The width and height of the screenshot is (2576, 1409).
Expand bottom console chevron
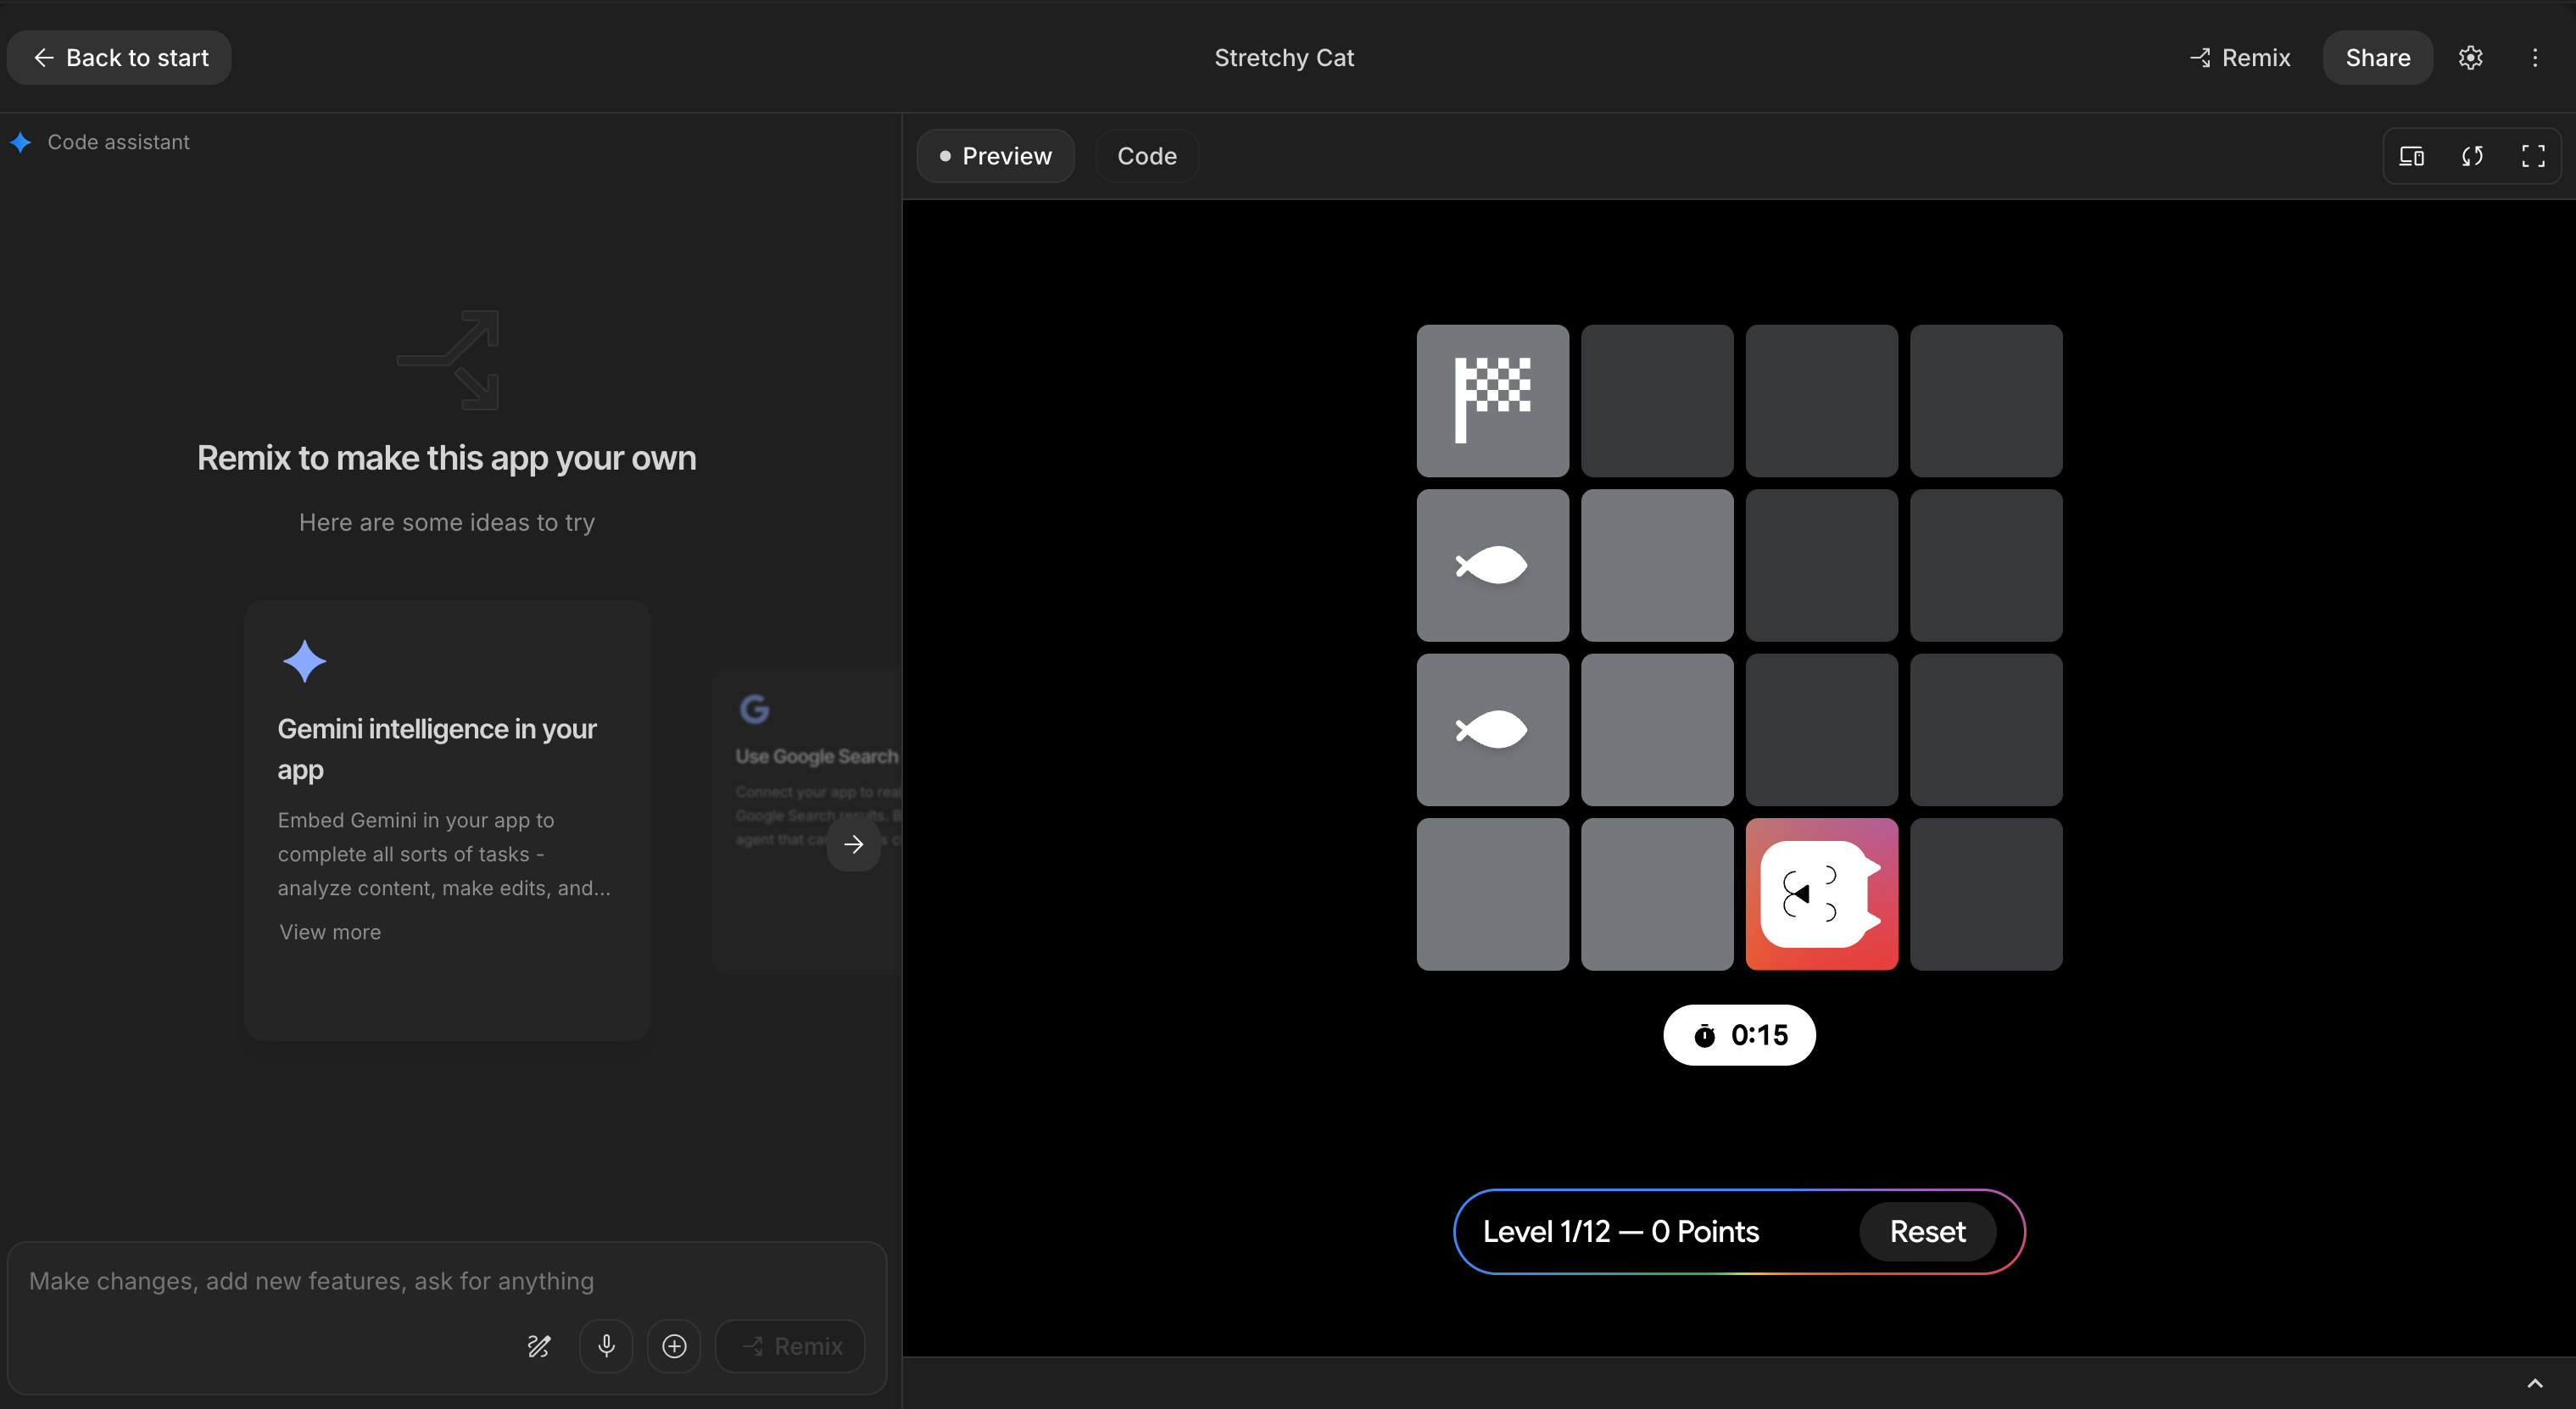(x=2534, y=1384)
